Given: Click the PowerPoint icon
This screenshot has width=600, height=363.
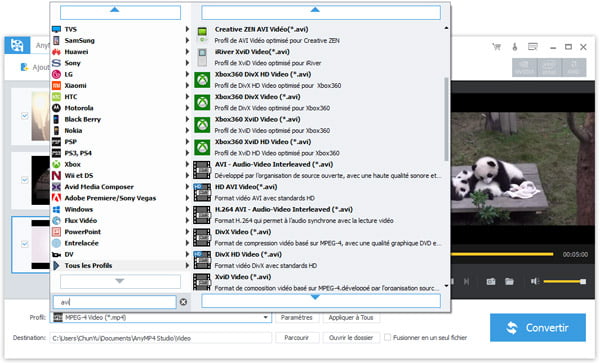Looking at the screenshot, I should pos(56,232).
